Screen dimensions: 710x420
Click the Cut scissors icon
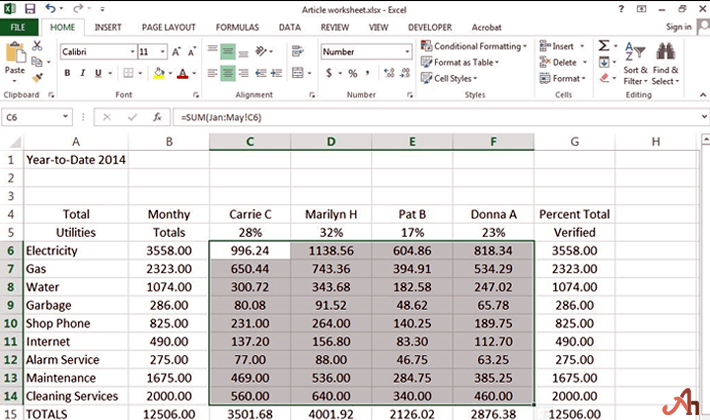point(37,46)
